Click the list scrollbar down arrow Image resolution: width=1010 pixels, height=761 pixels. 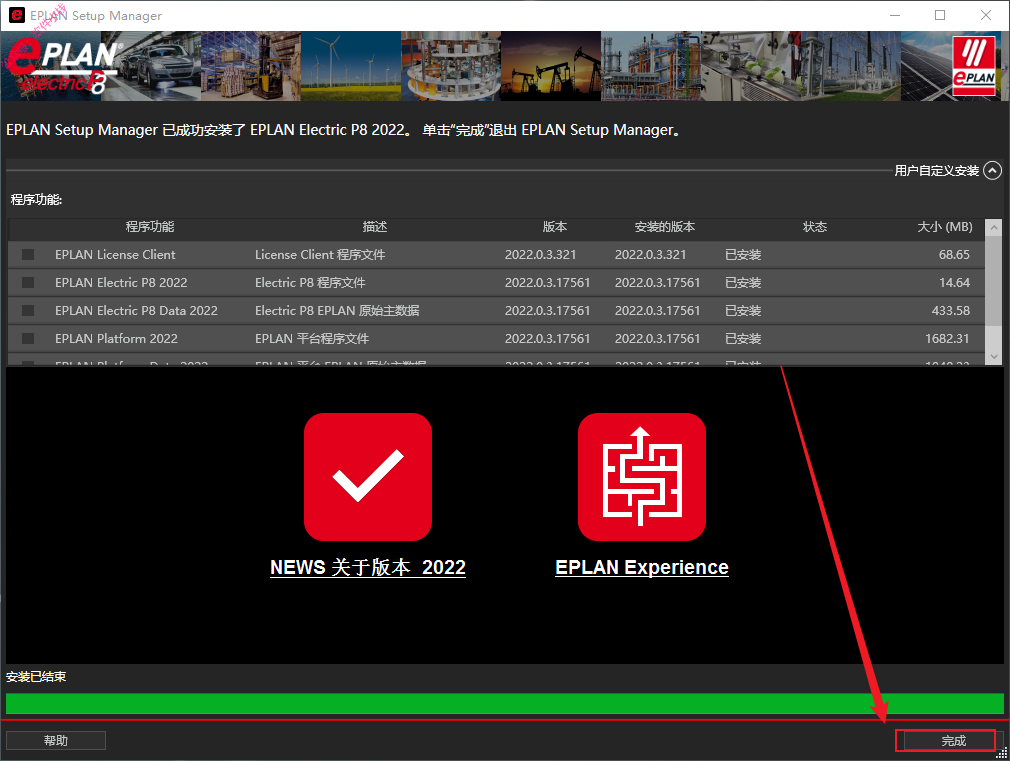[x=994, y=356]
